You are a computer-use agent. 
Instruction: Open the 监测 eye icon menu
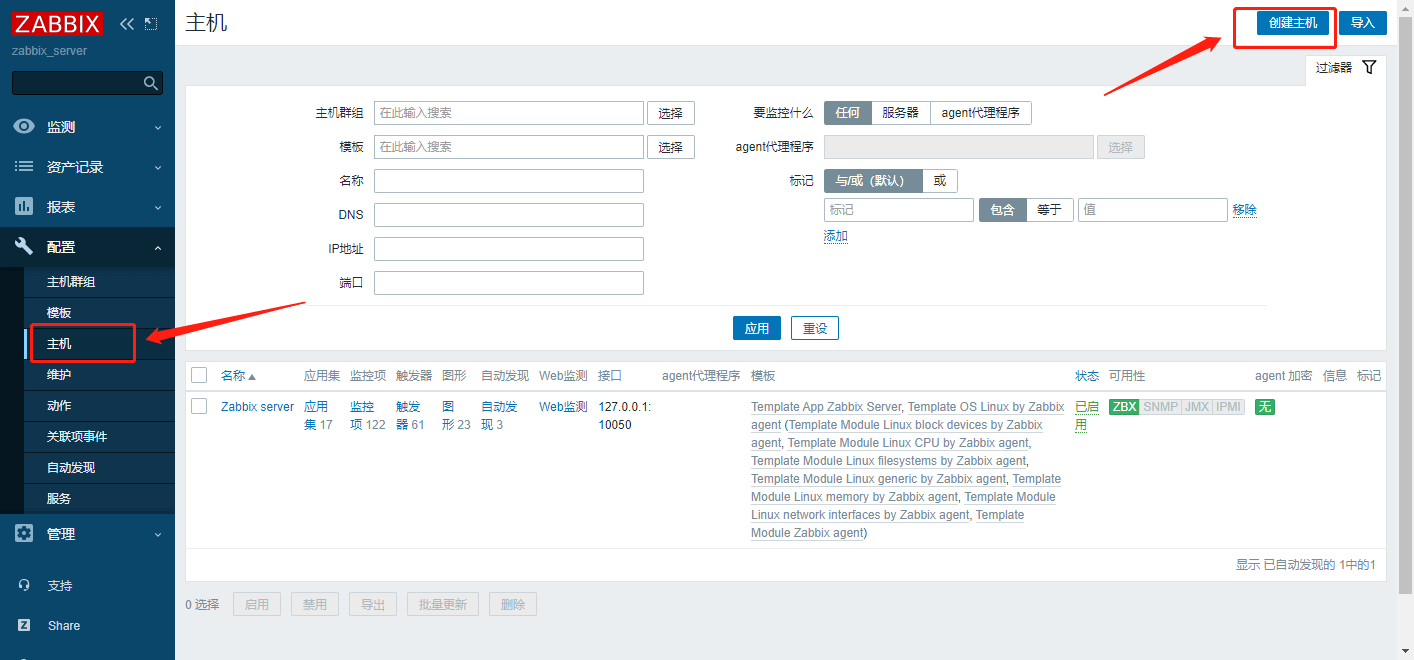[24, 127]
